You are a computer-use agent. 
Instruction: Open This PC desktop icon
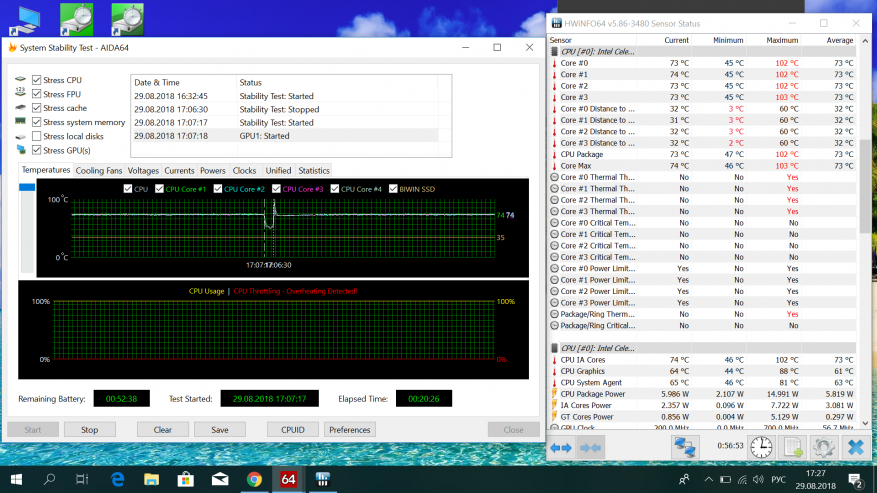pyautogui.click(x=24, y=21)
